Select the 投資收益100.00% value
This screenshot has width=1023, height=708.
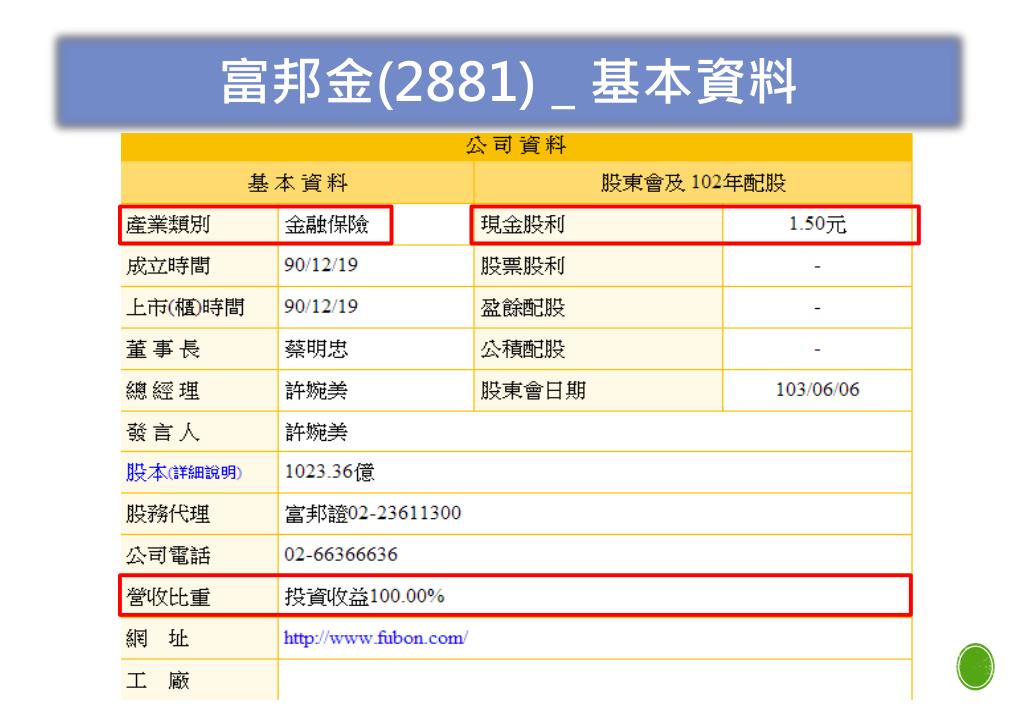364,596
